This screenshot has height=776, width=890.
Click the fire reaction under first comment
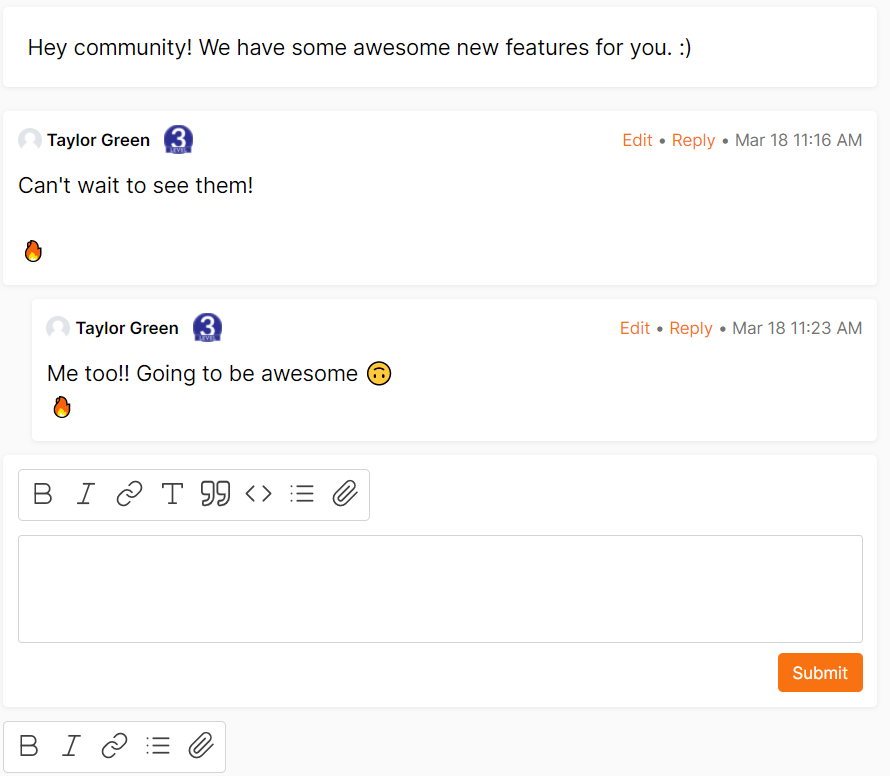[x=33, y=250]
